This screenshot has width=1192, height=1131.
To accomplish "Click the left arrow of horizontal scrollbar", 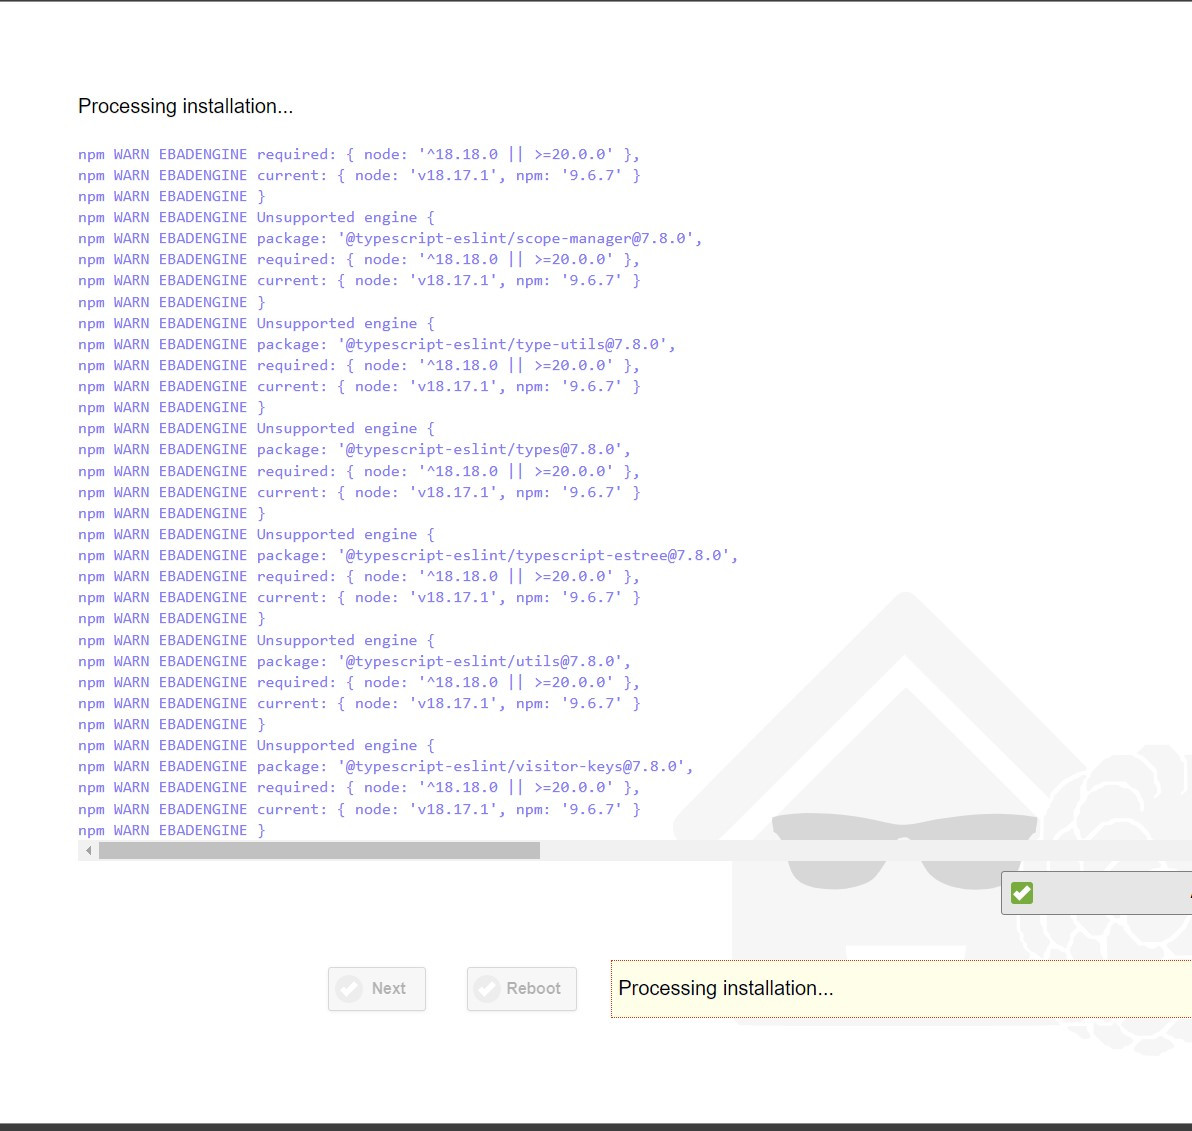I will (x=89, y=851).
